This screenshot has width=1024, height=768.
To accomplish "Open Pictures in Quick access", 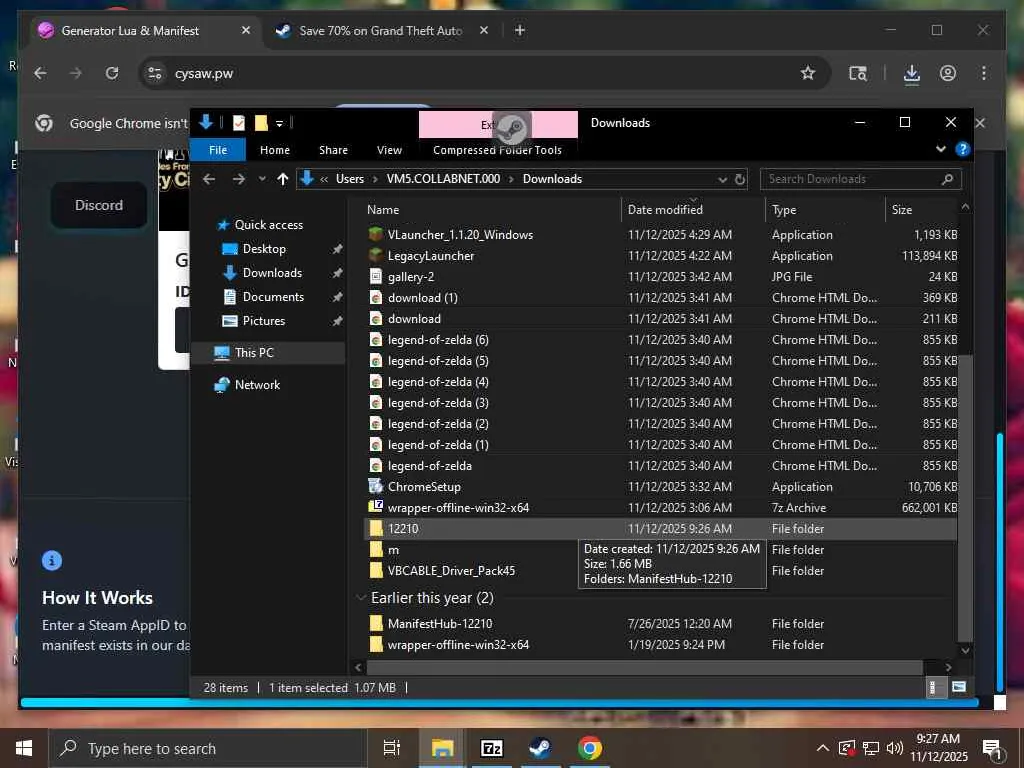I will 264,321.
